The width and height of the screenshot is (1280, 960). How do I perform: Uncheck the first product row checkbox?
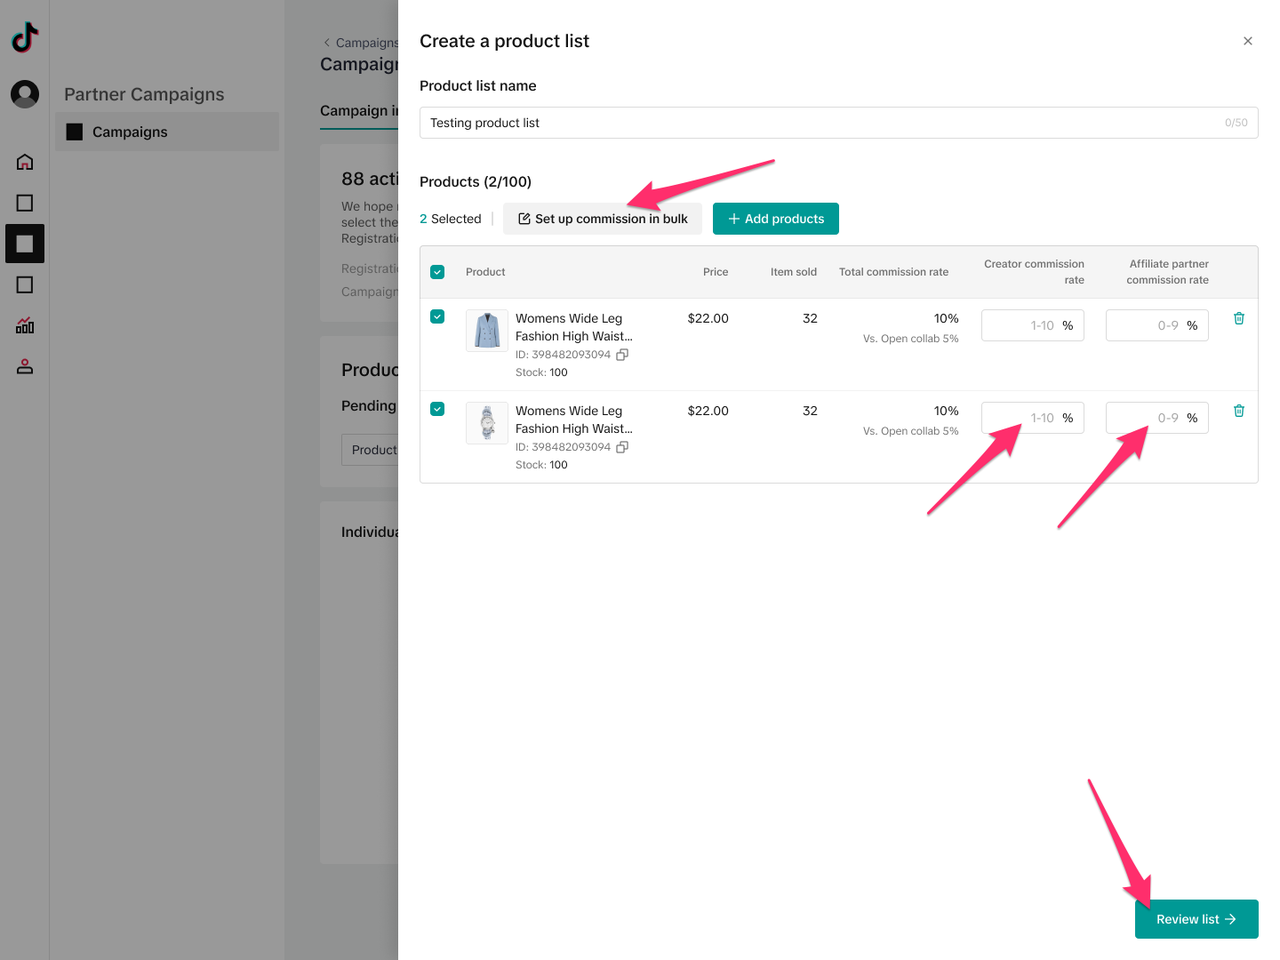point(437,317)
